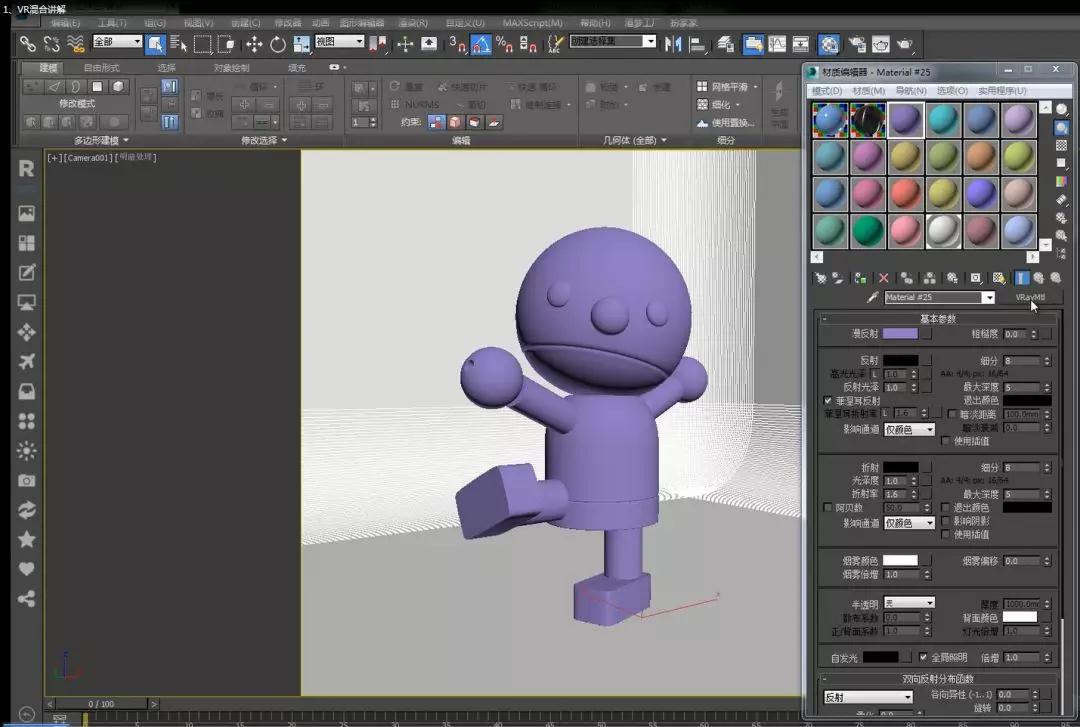Switch to the 对象绘制 ribbon tab
The width and height of the screenshot is (1080, 727).
point(231,68)
